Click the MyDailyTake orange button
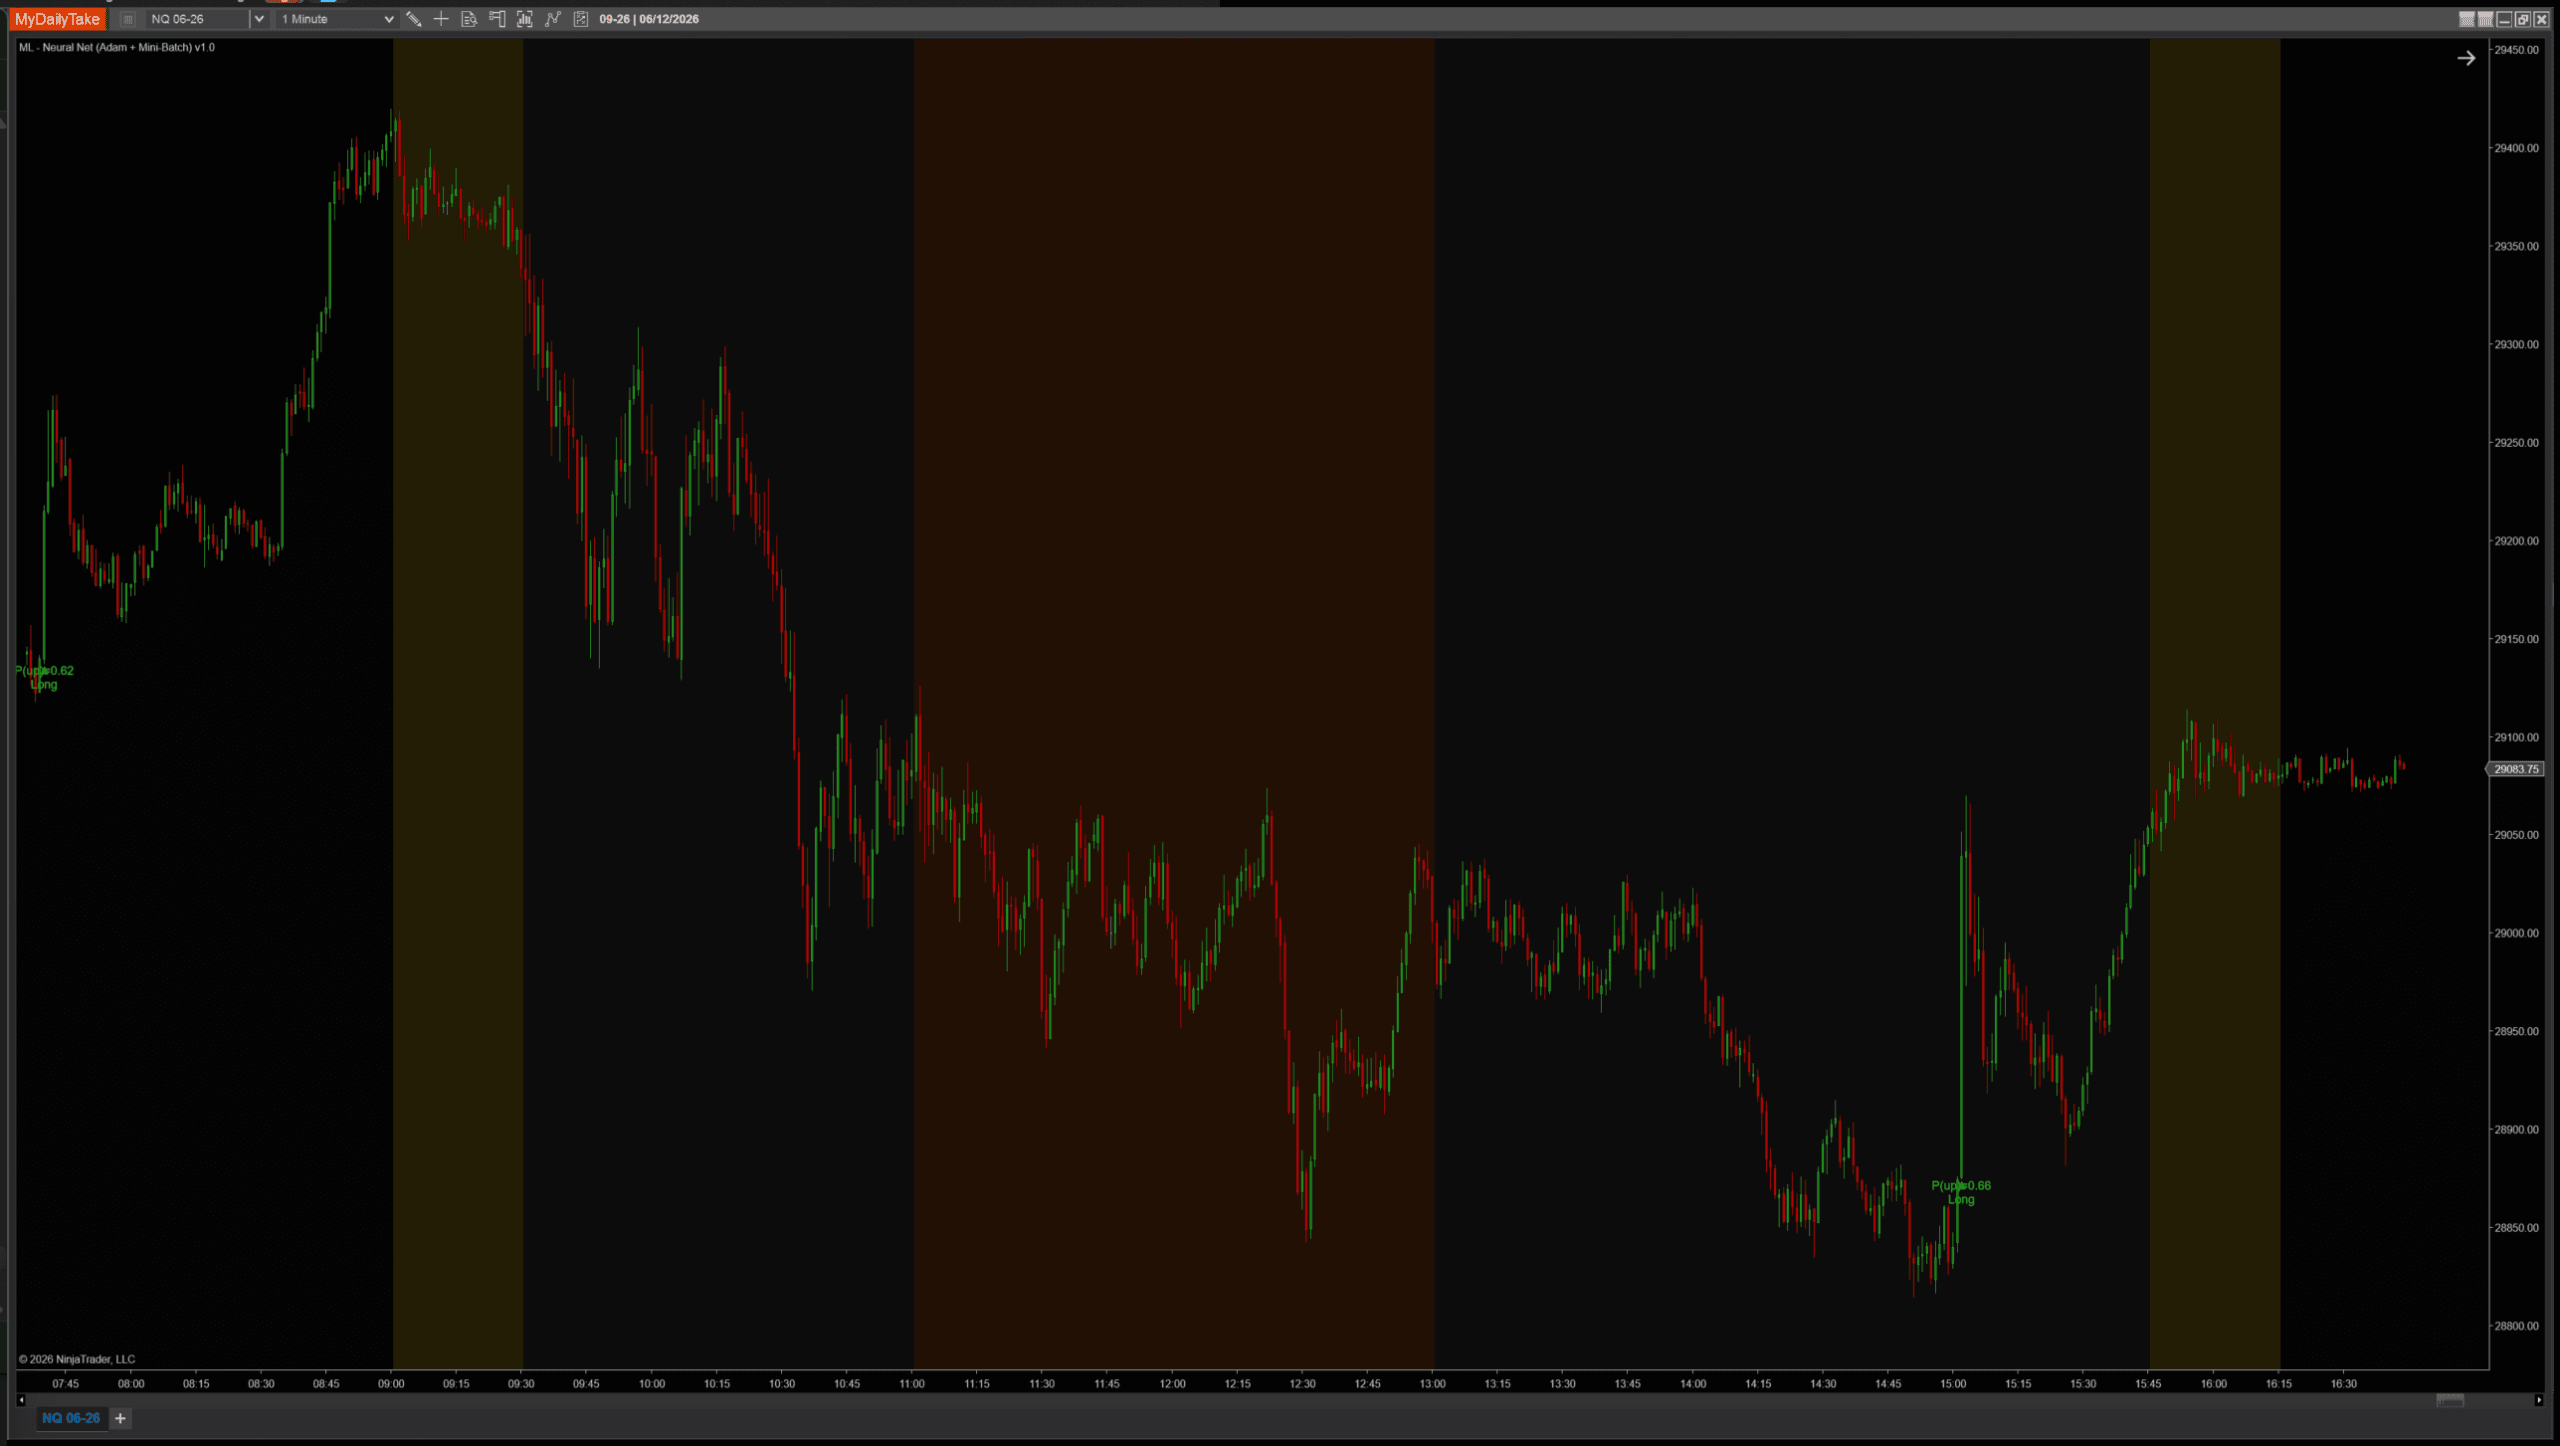 point(57,19)
